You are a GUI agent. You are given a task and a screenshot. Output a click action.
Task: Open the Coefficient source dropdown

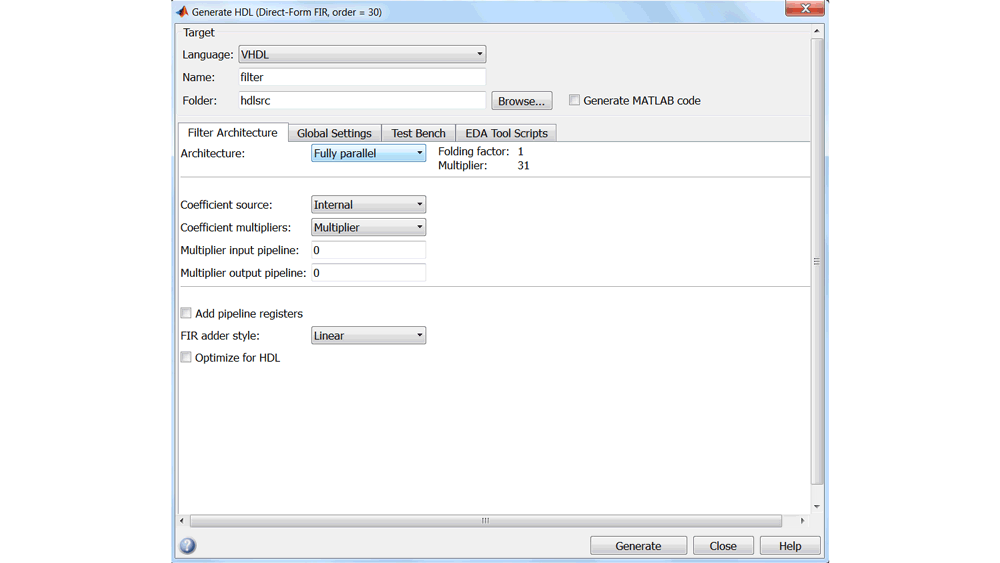pyautogui.click(x=368, y=205)
